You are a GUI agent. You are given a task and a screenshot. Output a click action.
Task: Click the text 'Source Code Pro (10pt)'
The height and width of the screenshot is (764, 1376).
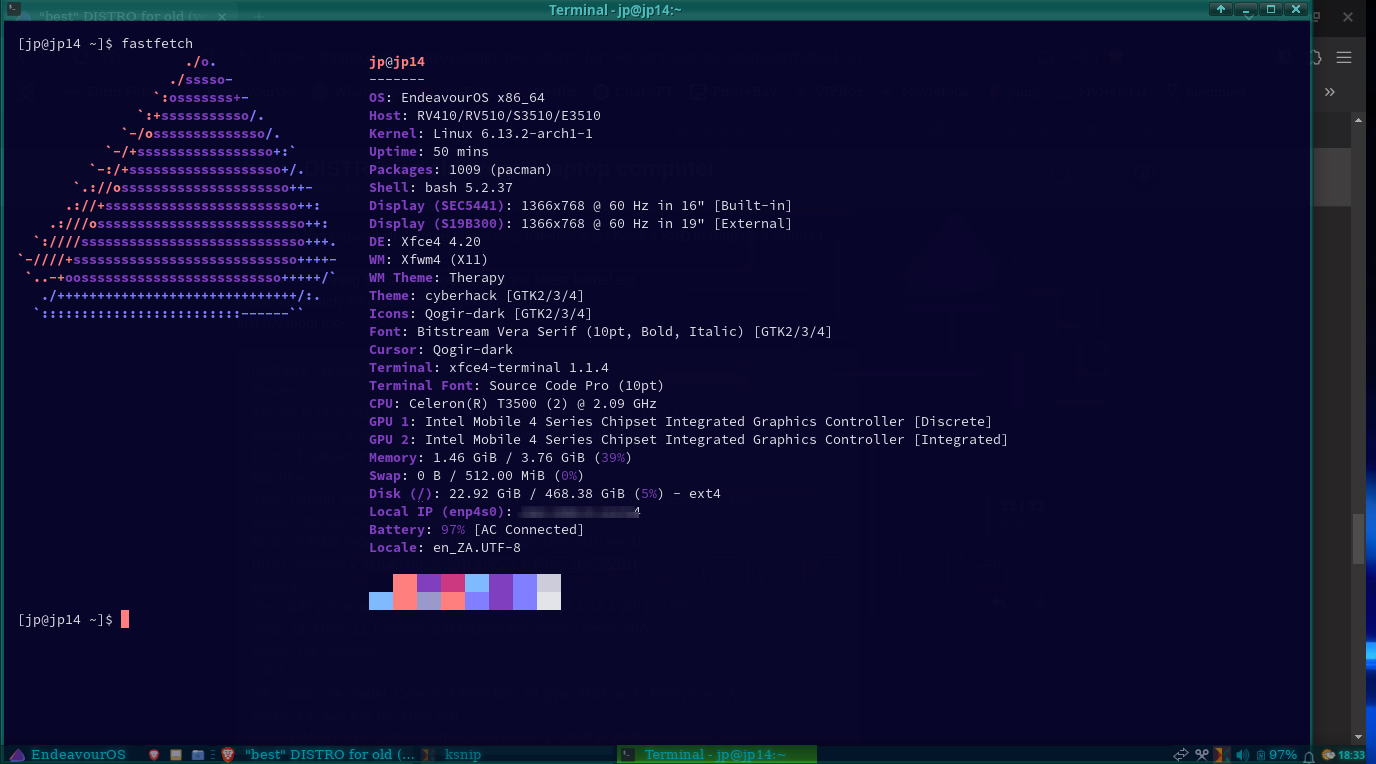pyautogui.click(x=577, y=386)
